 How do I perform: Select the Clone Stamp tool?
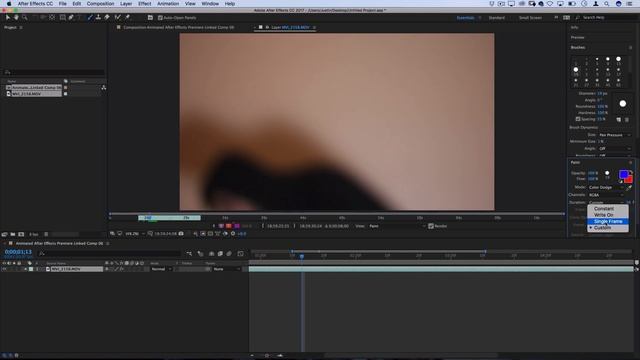98,18
